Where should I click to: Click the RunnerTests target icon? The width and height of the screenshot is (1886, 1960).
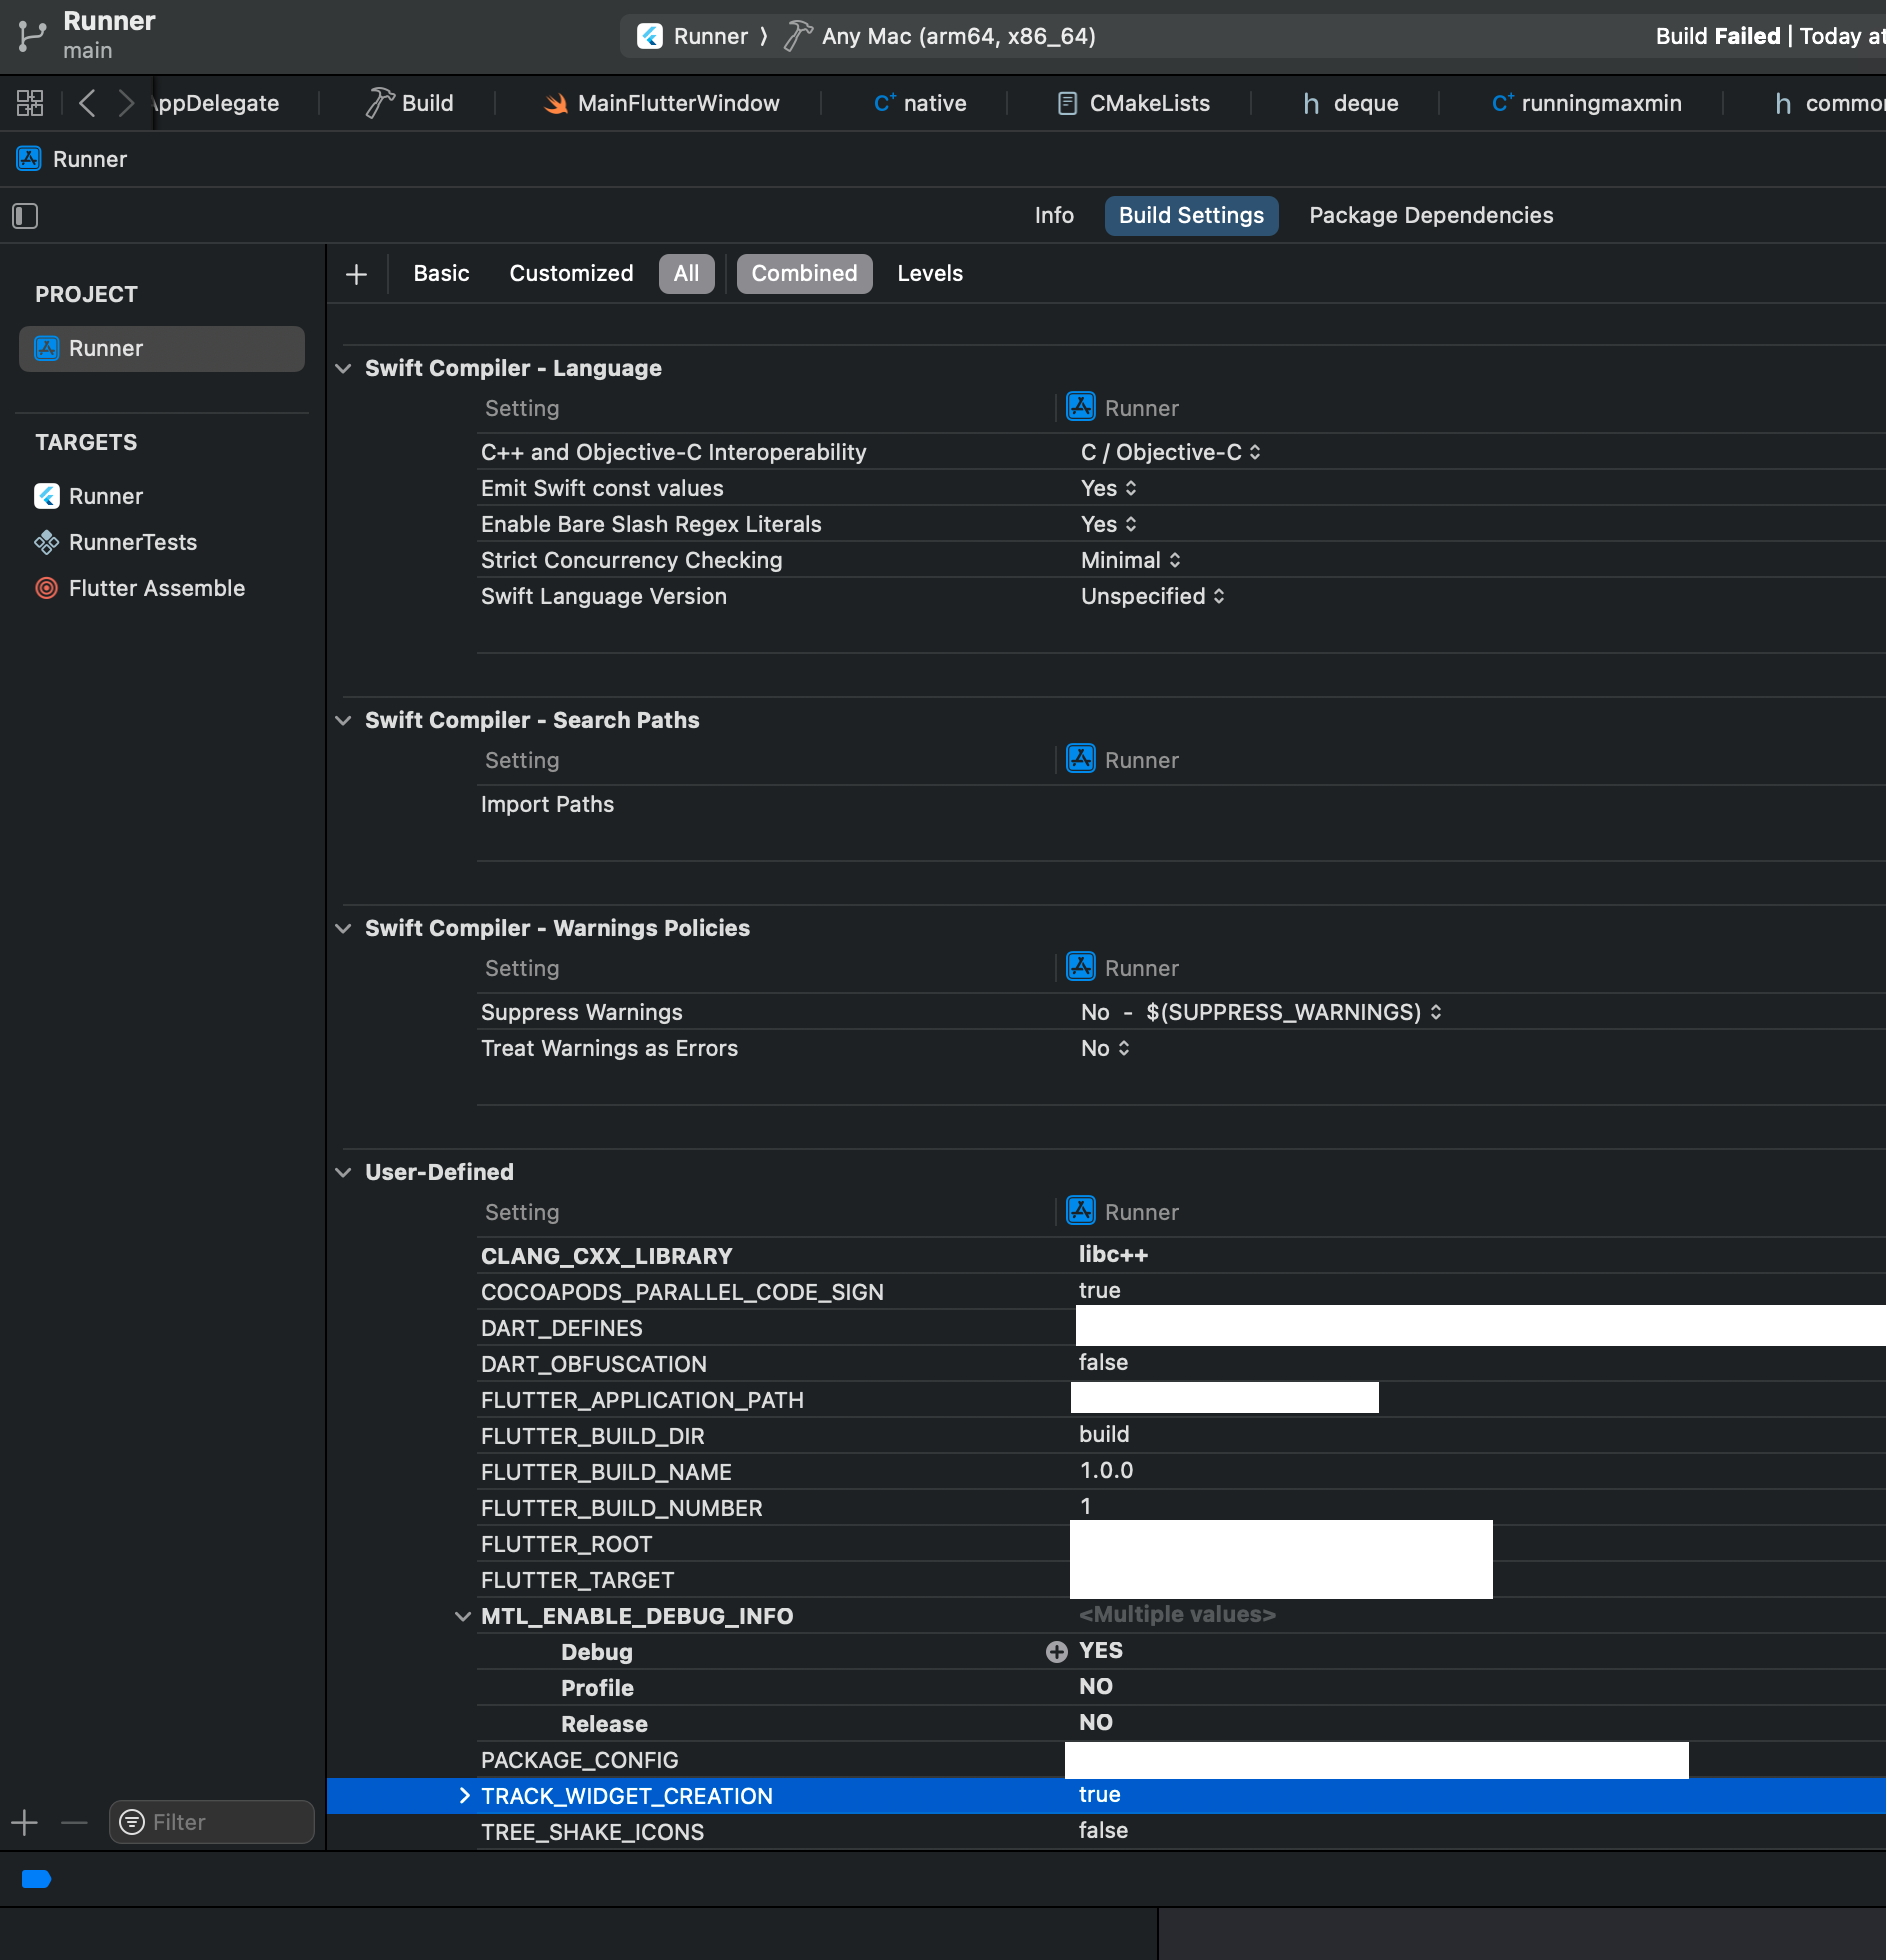point(46,542)
